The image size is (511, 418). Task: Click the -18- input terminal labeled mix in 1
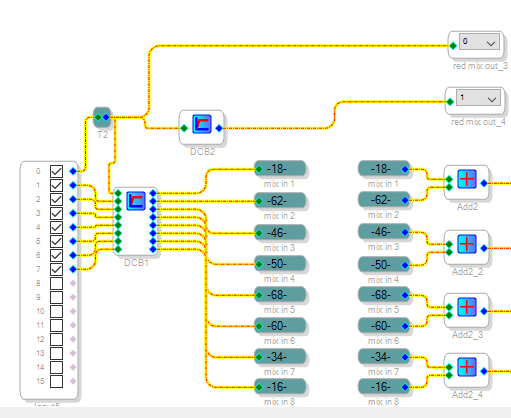pyautogui.click(x=280, y=169)
